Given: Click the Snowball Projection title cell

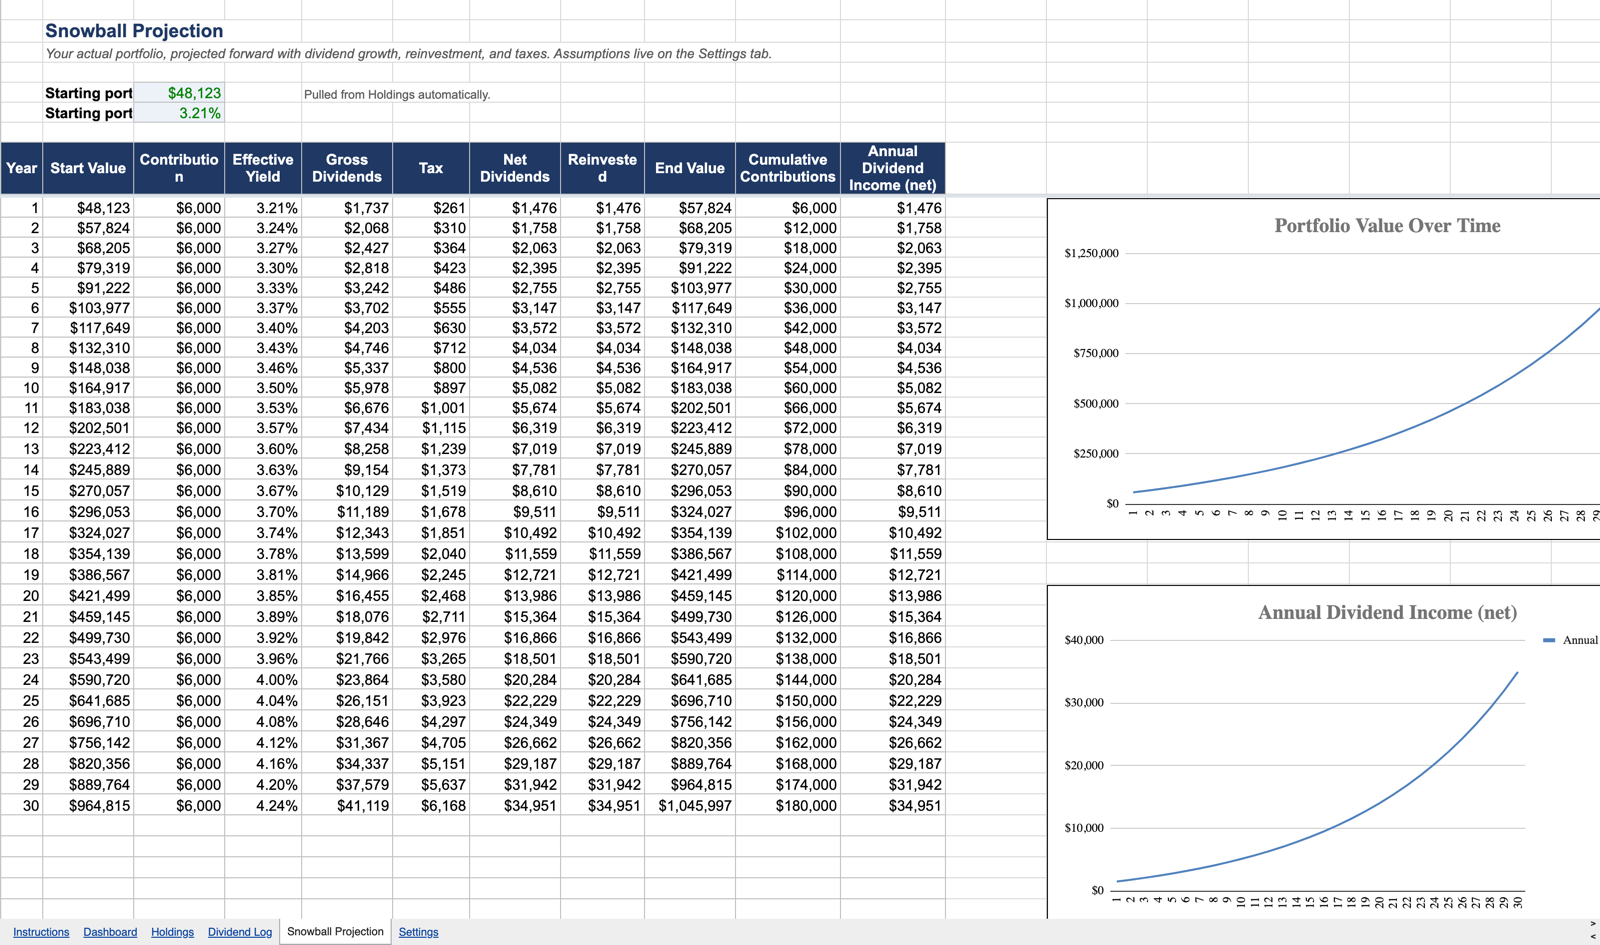Looking at the screenshot, I should (x=134, y=31).
